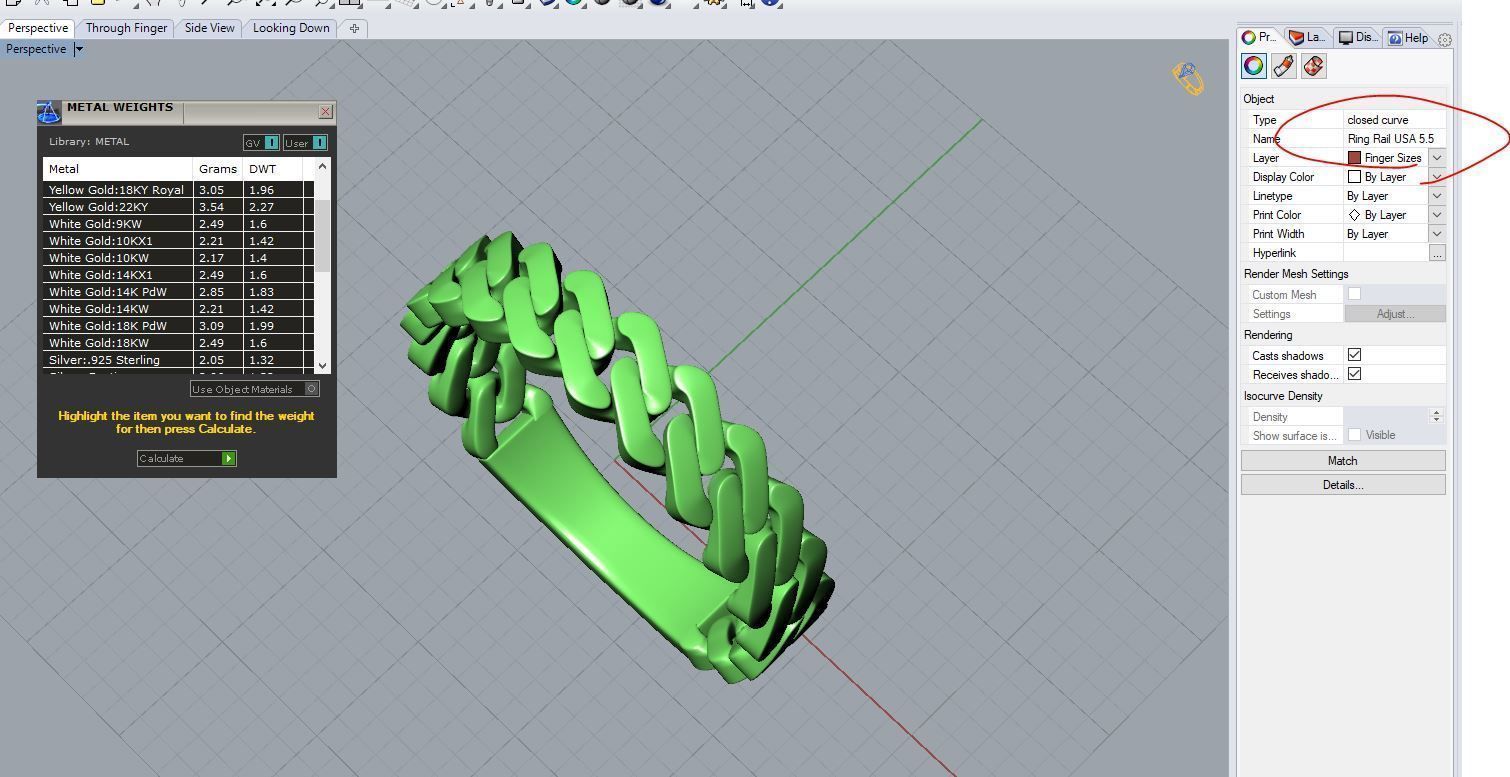Screen dimensions: 1510x777
Task: Click the Grams column header
Action: coord(218,168)
